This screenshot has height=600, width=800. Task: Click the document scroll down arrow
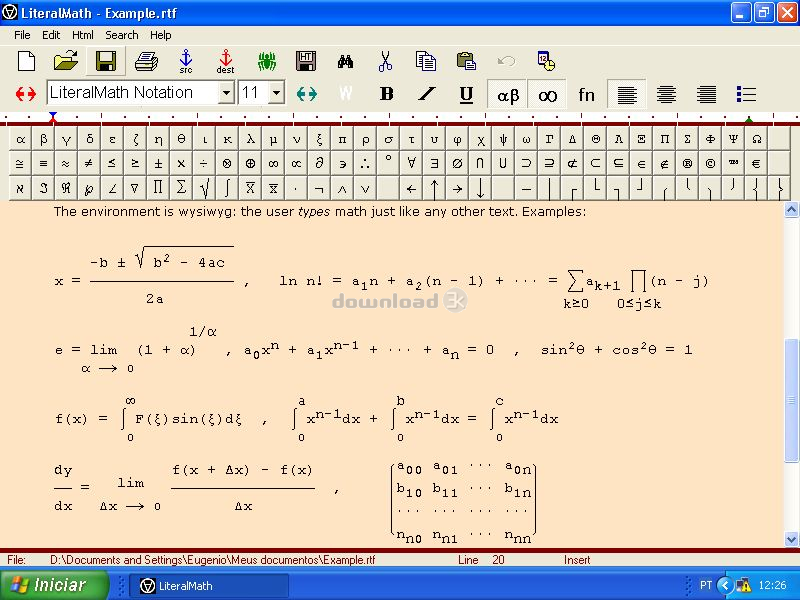(791, 539)
